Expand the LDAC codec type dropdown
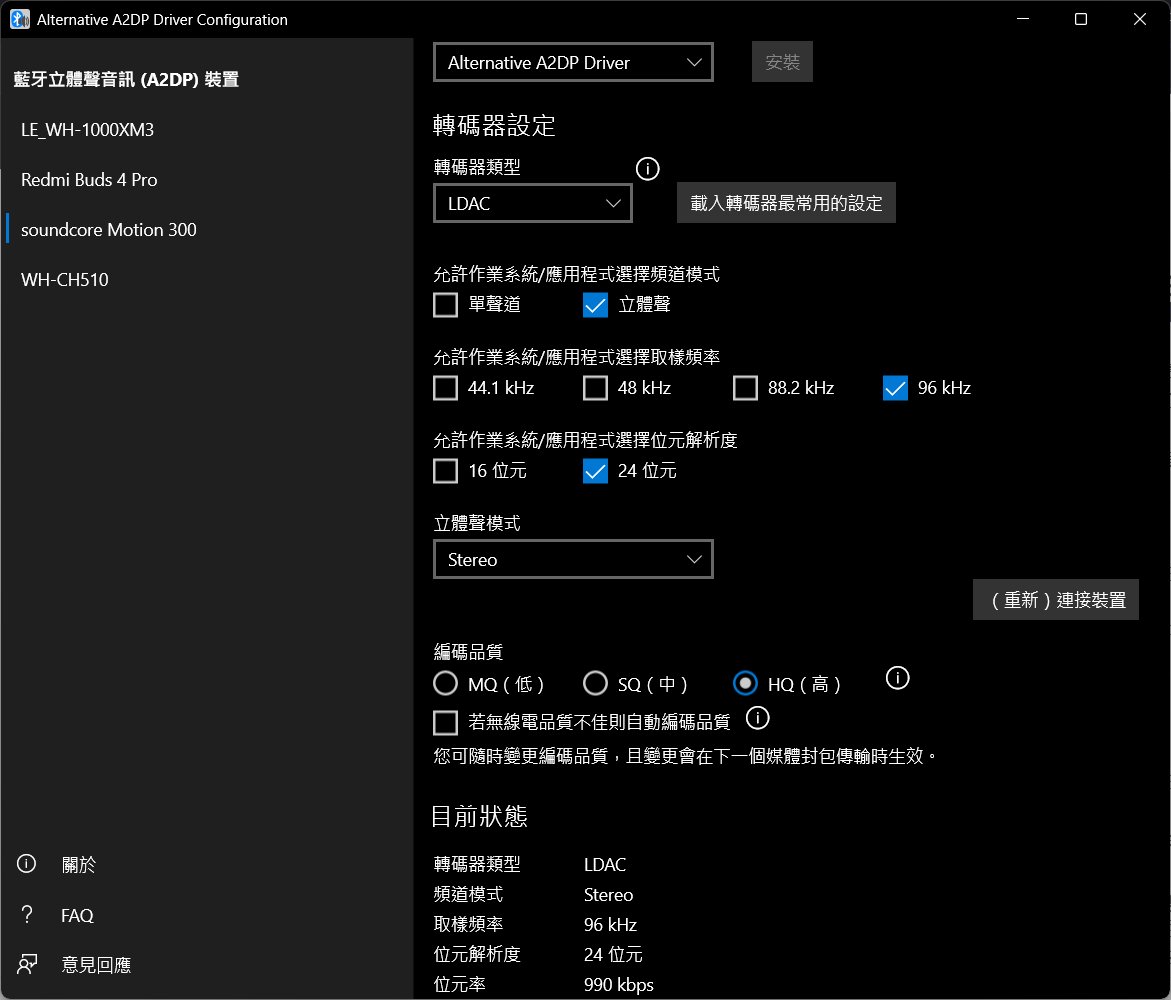Image resolution: width=1171 pixels, height=1000 pixels. 533,203
